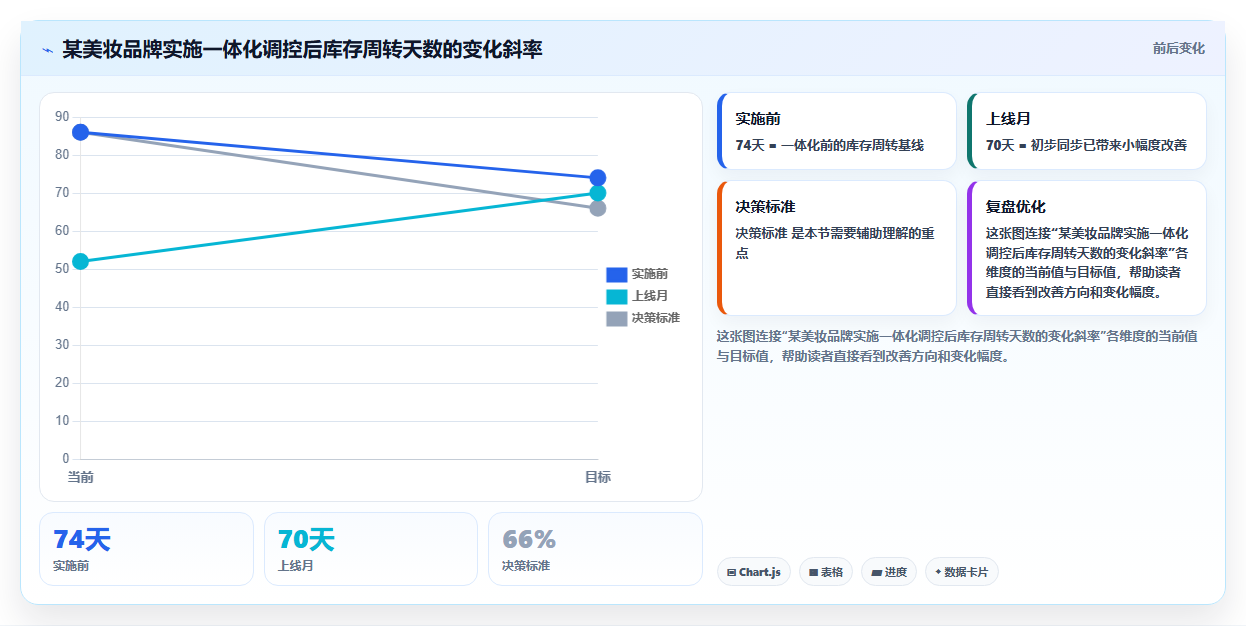Click the 66% stat card

(x=595, y=549)
